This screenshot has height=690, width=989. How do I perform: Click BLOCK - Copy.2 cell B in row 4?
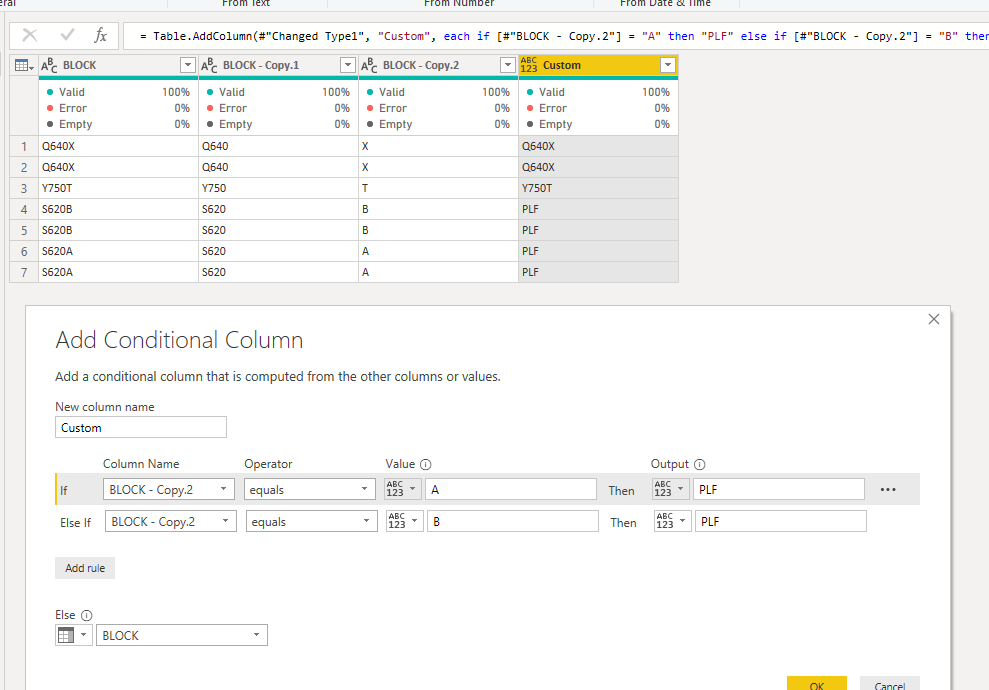point(438,209)
